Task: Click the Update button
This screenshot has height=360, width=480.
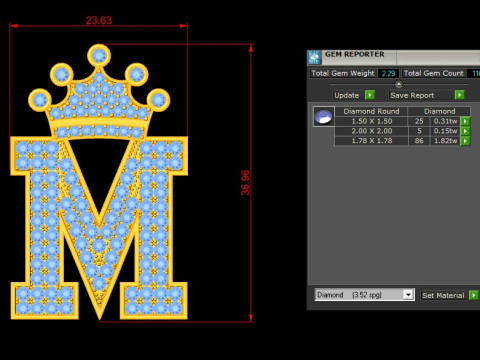Action: tap(347, 95)
